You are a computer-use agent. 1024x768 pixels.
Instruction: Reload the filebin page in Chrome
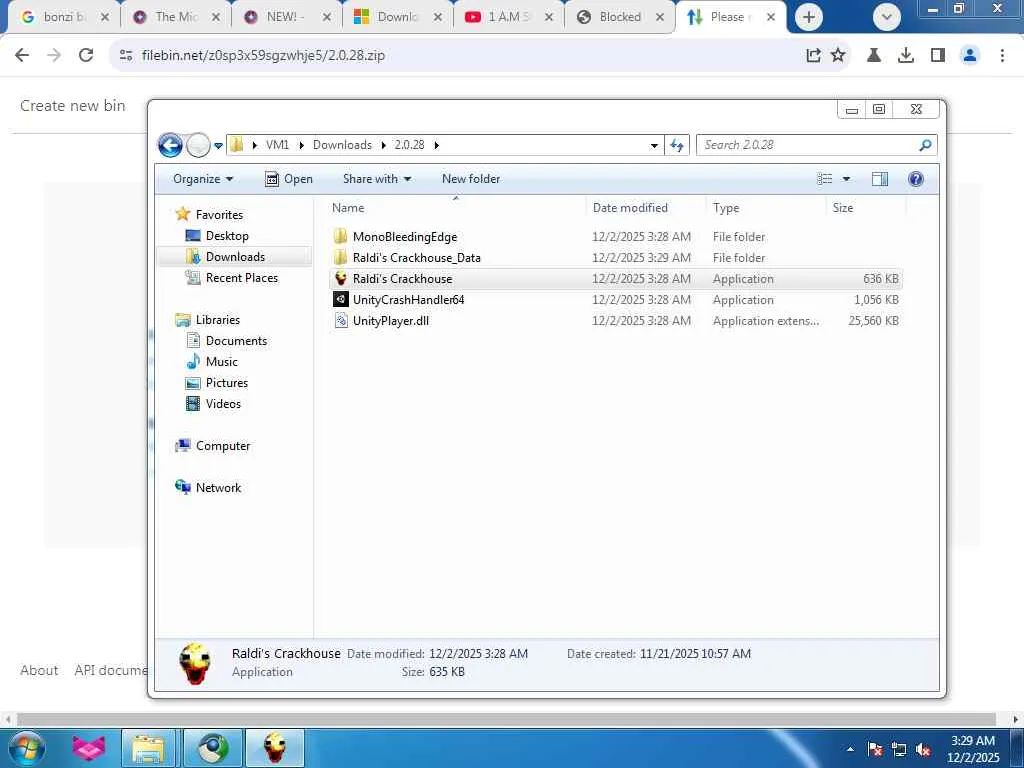pos(86,56)
